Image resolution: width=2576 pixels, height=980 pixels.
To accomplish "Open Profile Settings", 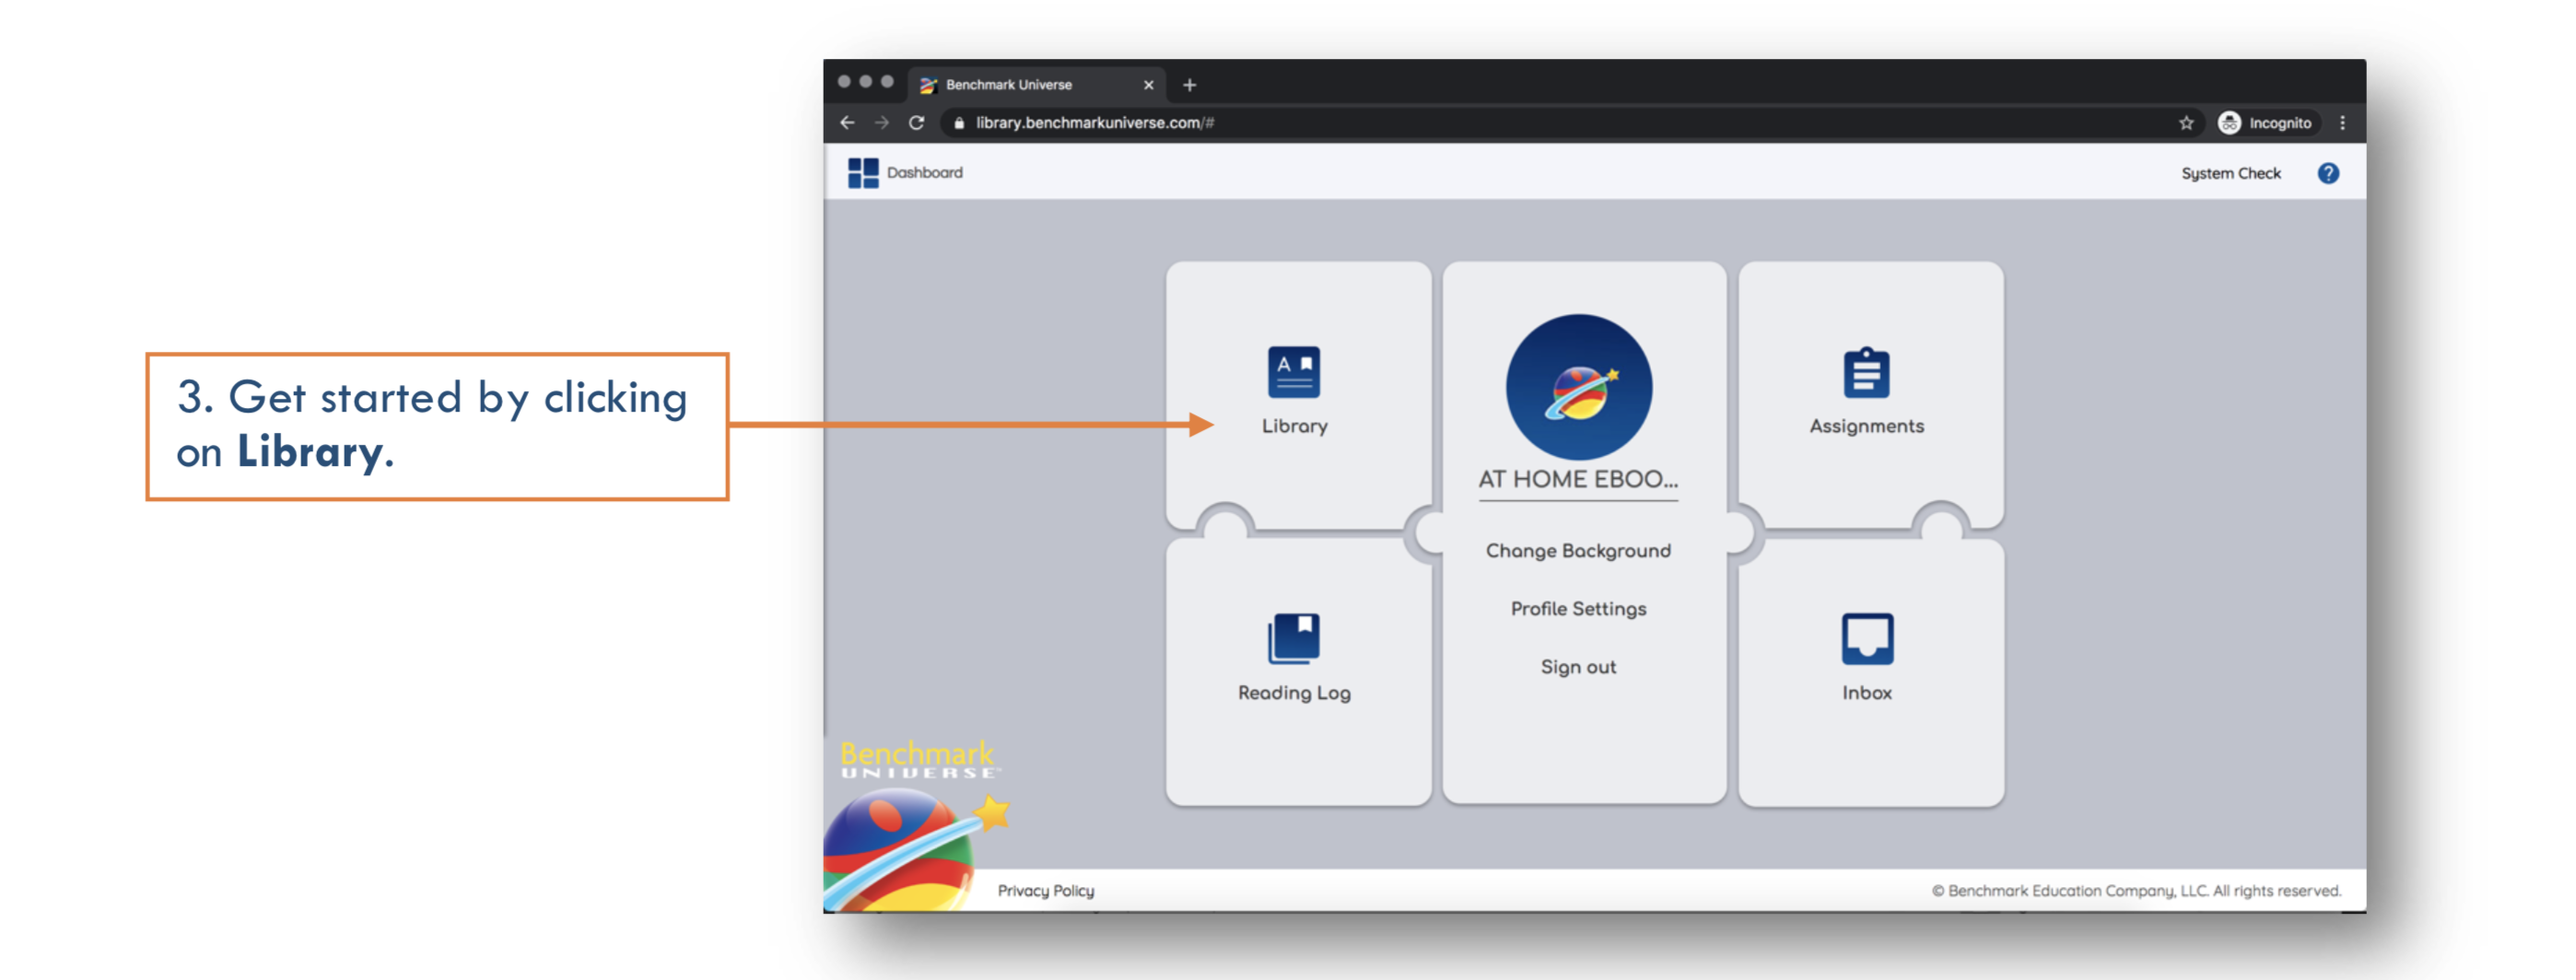I will tap(1578, 609).
